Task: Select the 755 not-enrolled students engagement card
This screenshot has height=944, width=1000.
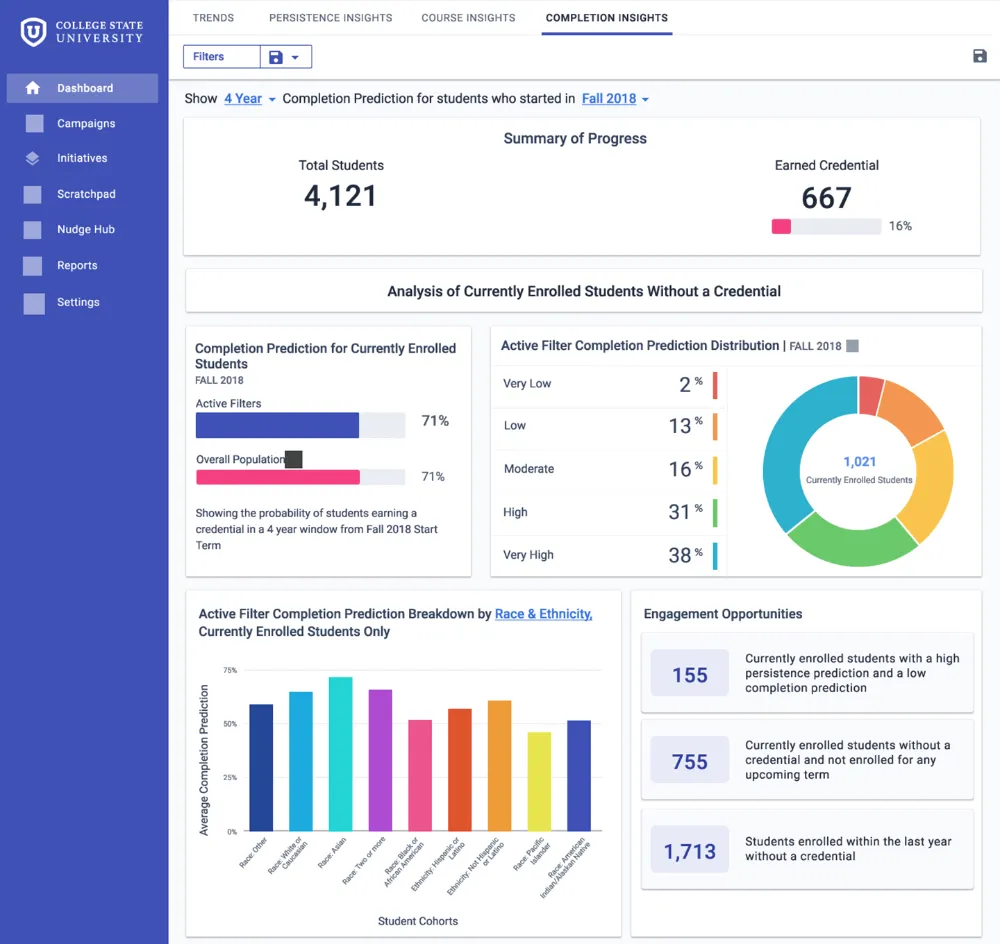Action: coord(807,760)
